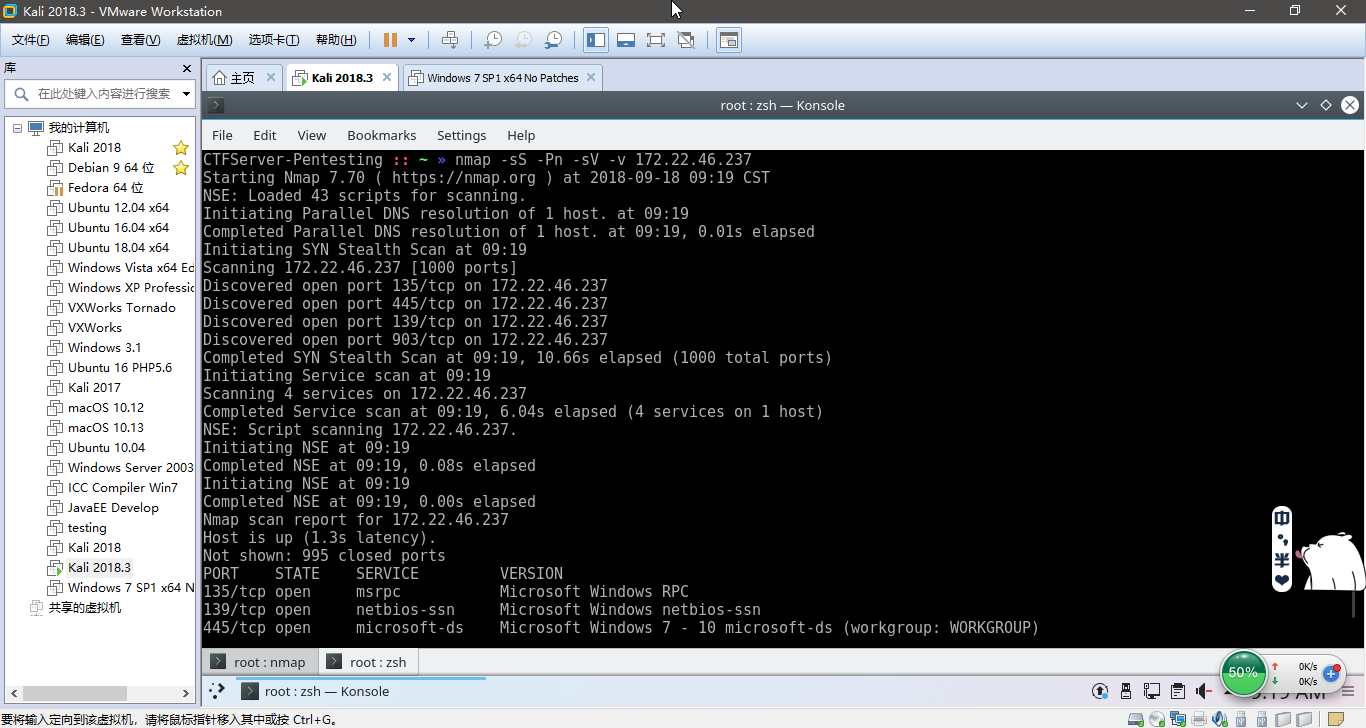Open the 帮助(H) menu
Screen dimensions: 1366x728
tap(336, 40)
